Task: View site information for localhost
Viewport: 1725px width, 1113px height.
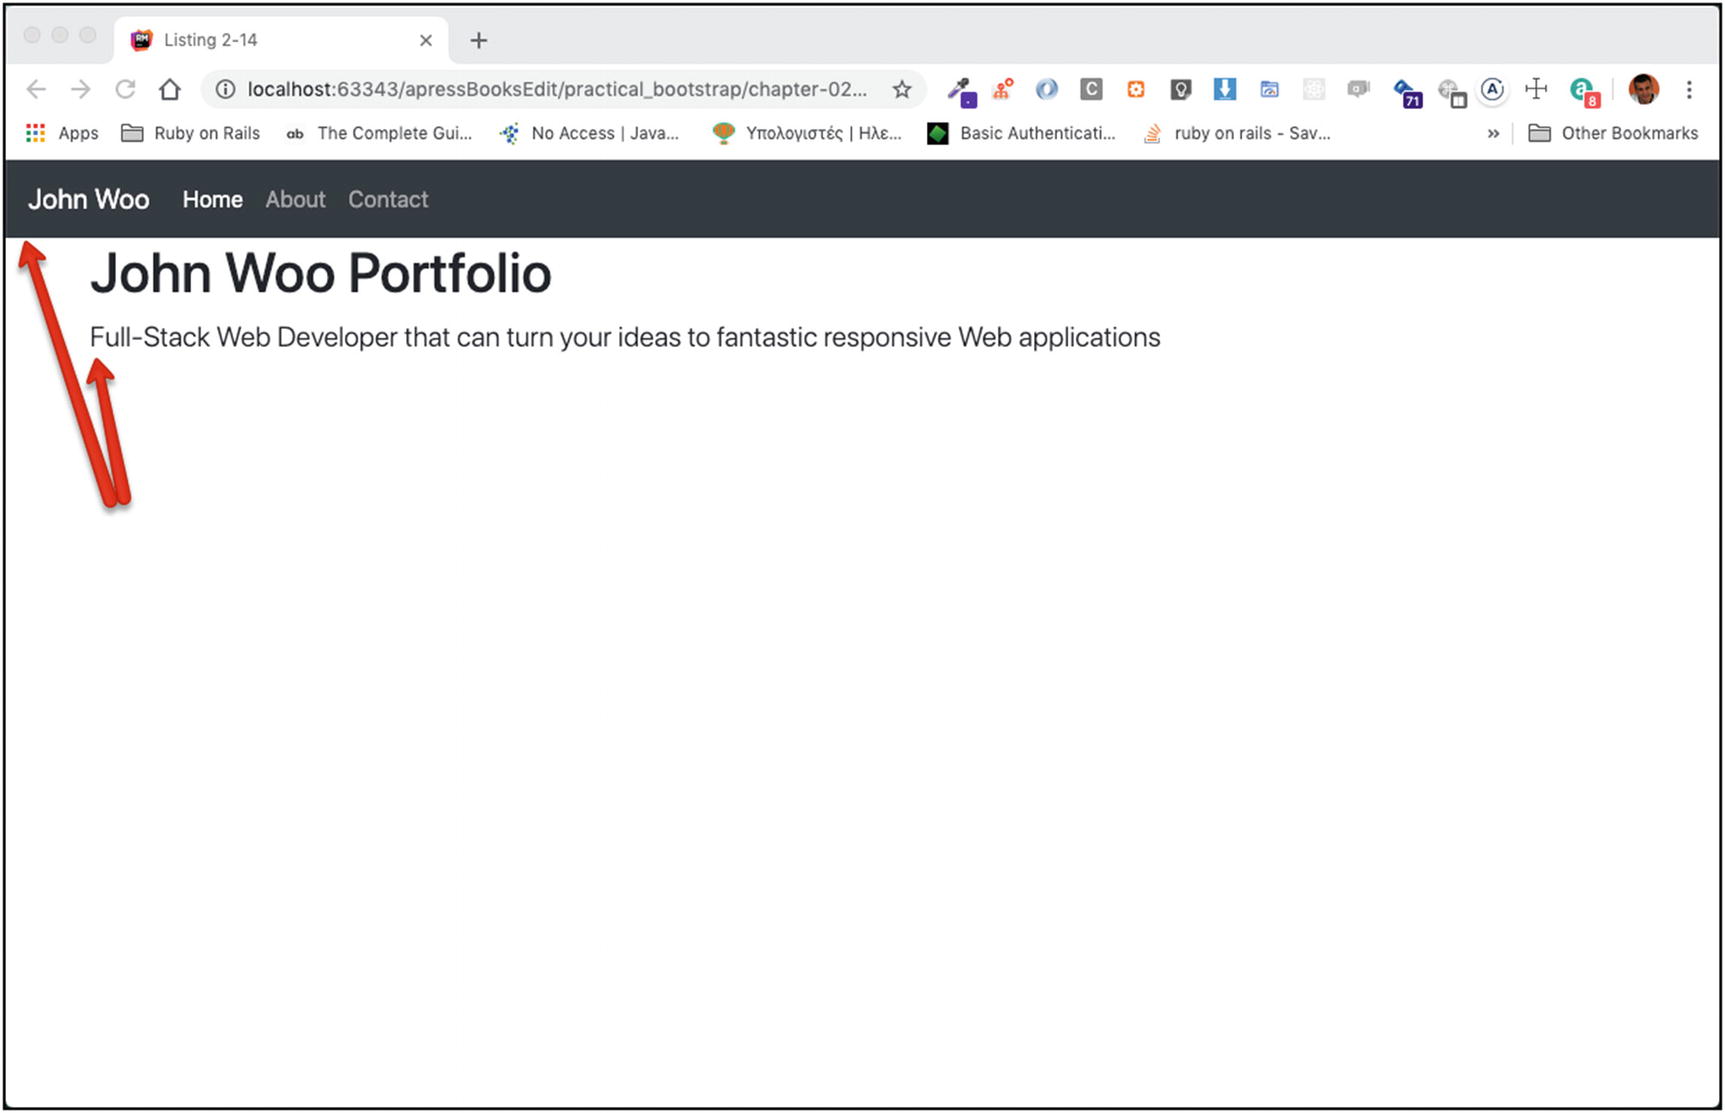Action: (x=226, y=90)
